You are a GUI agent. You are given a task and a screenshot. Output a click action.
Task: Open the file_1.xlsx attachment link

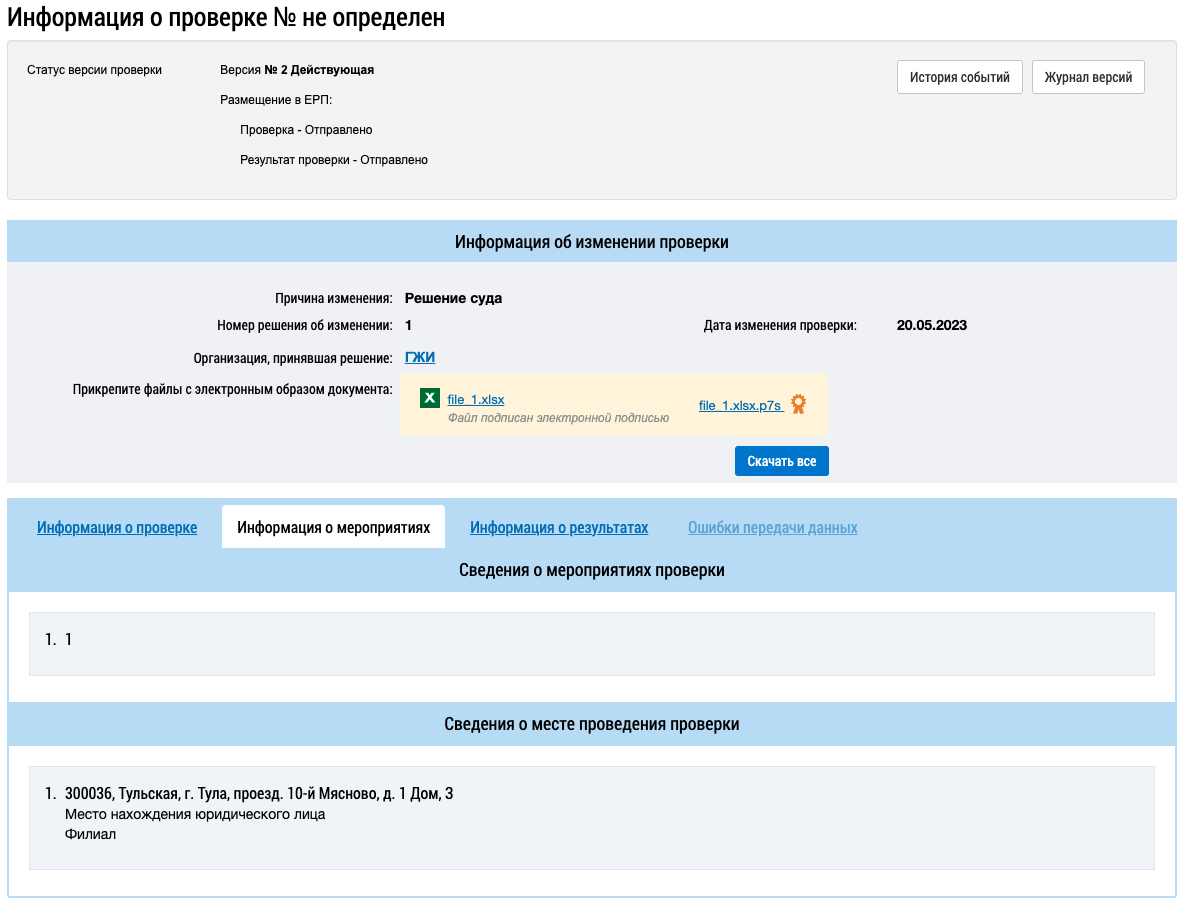coord(476,400)
